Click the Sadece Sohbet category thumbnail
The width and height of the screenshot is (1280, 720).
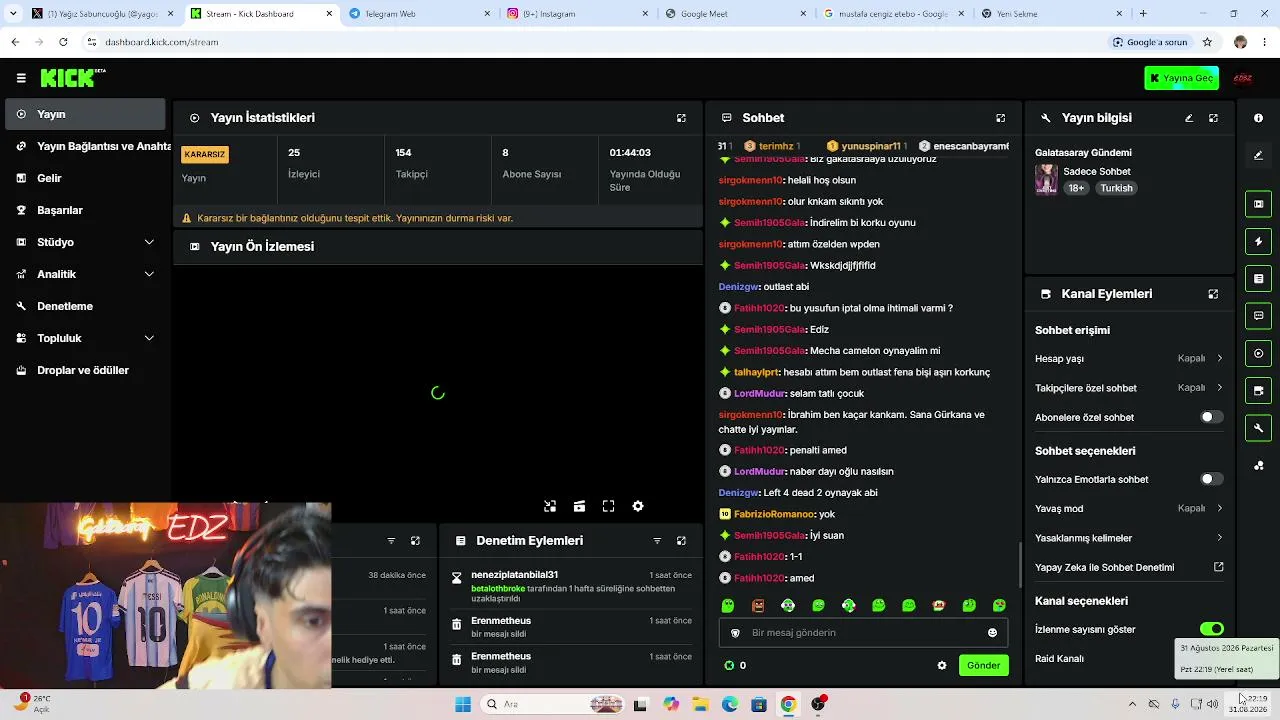[1046, 180]
